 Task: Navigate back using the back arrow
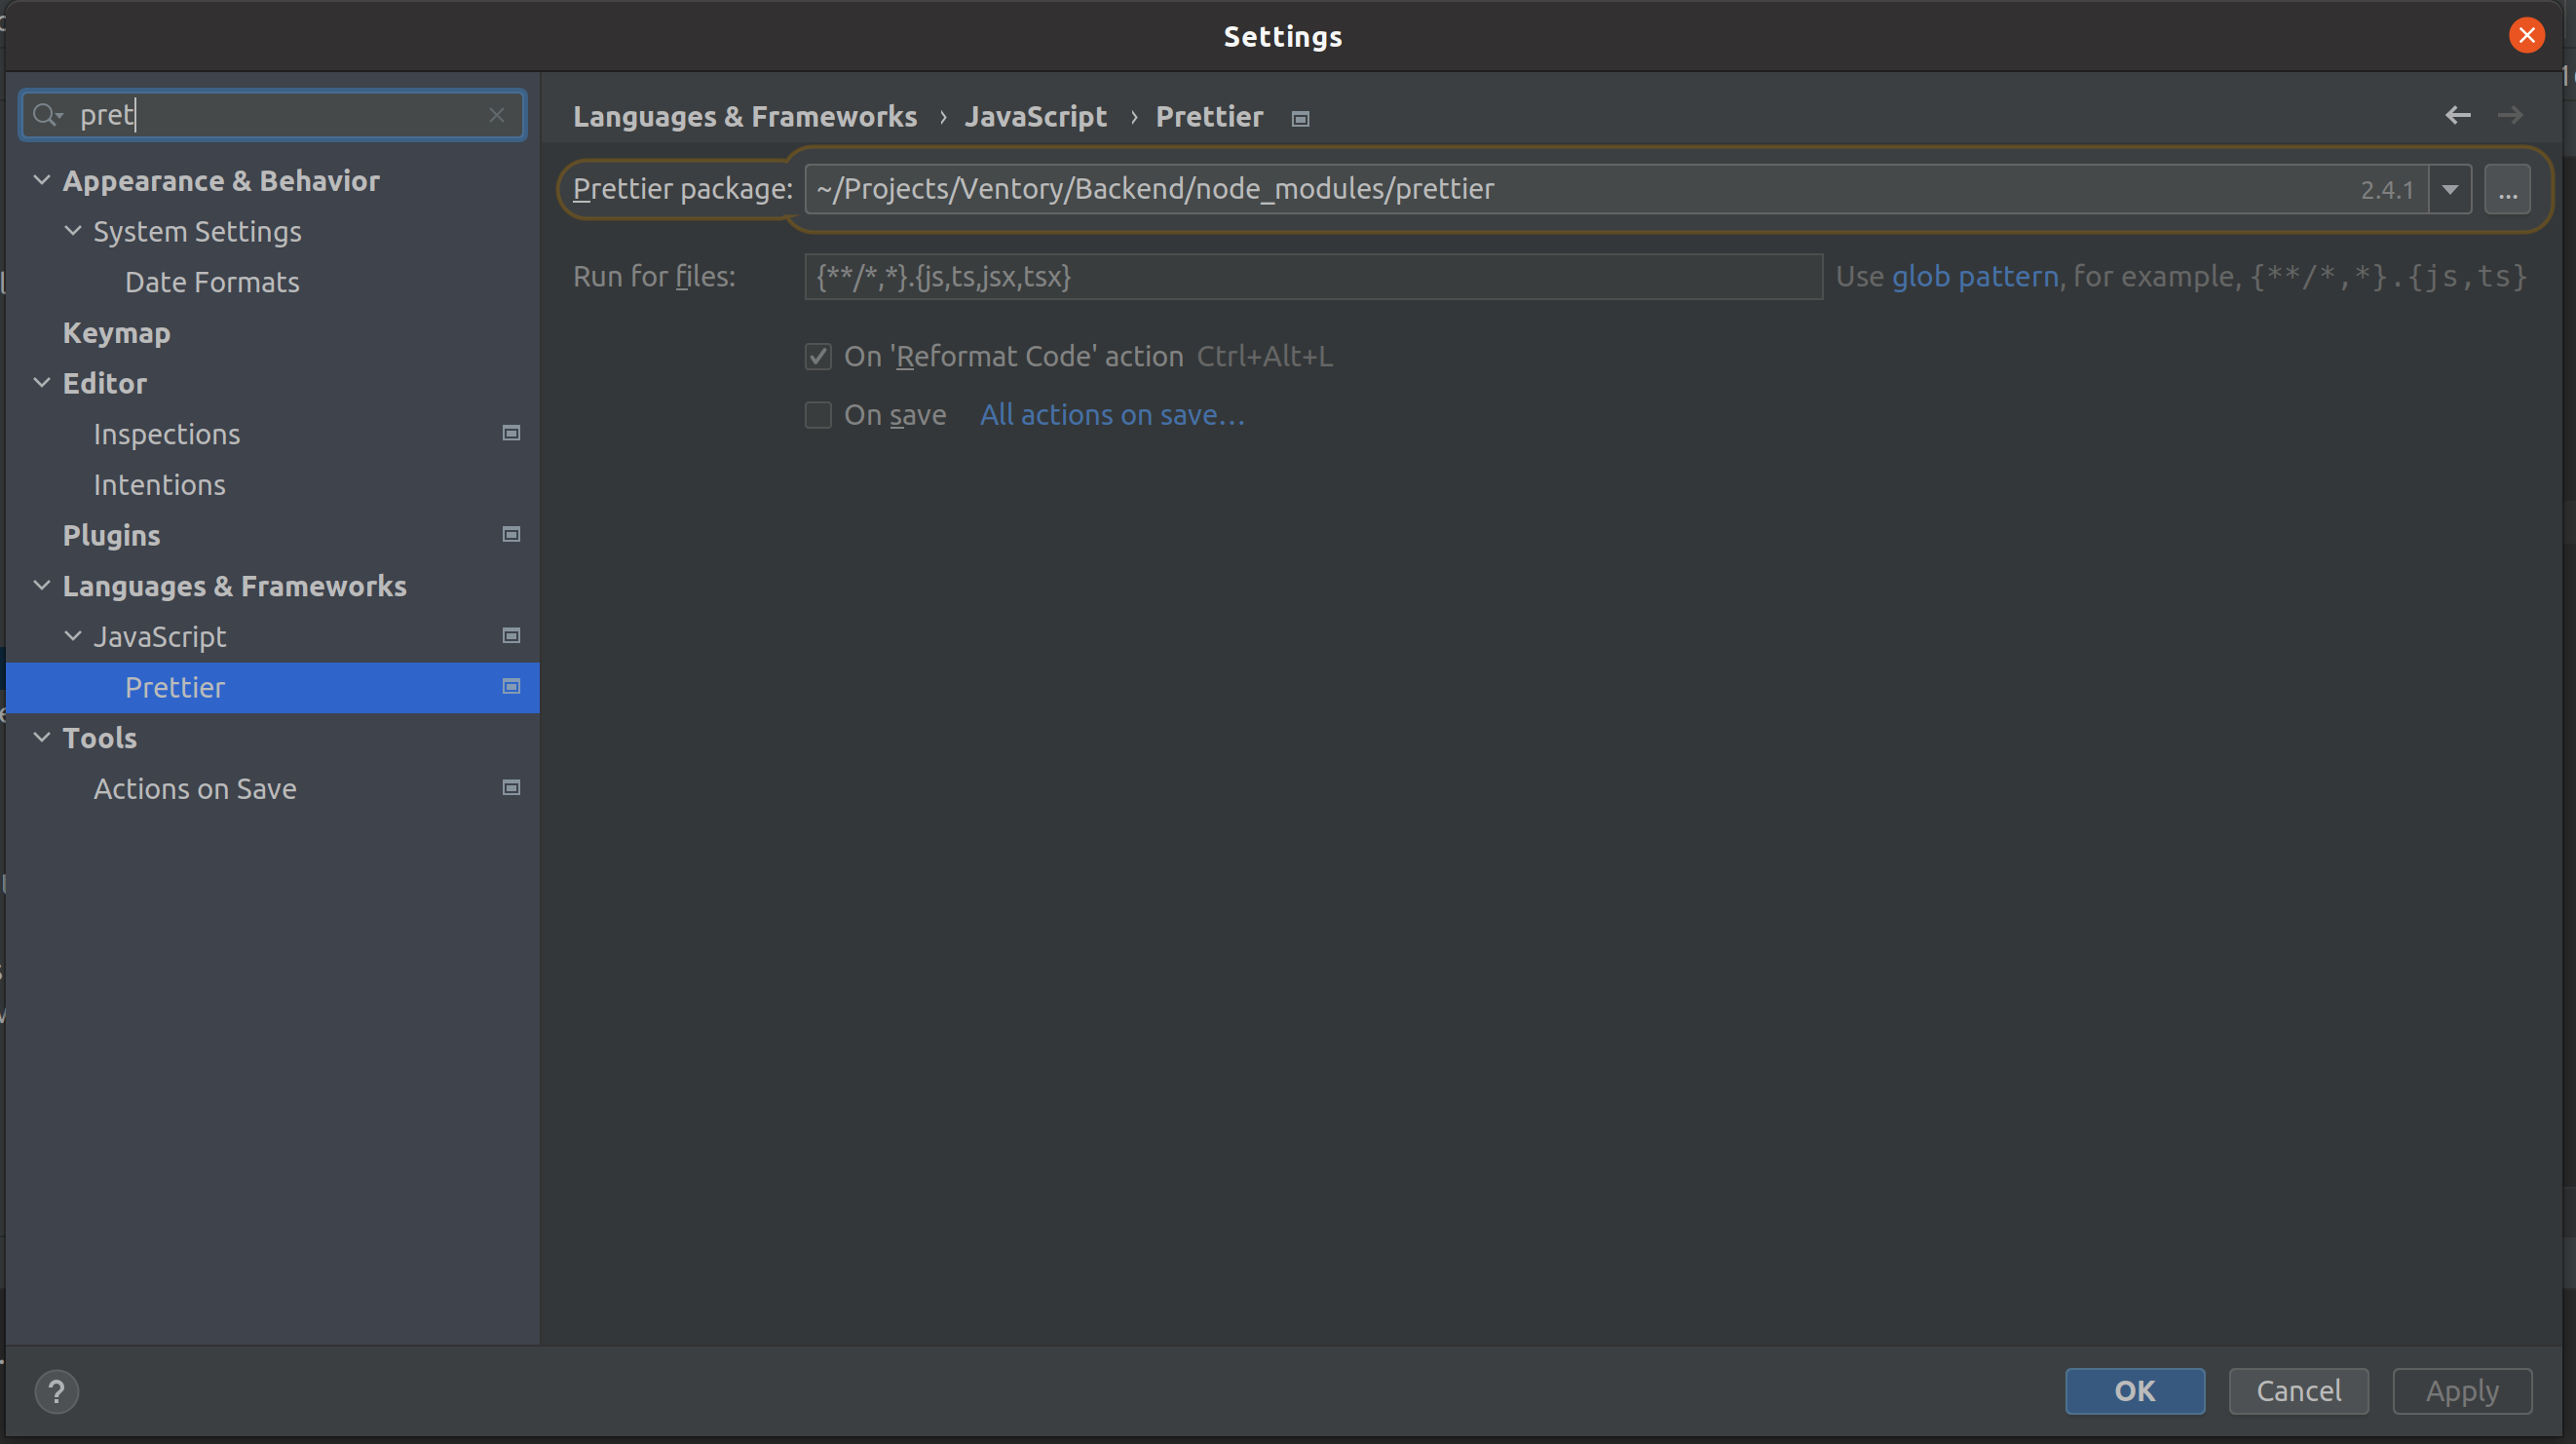click(2458, 115)
